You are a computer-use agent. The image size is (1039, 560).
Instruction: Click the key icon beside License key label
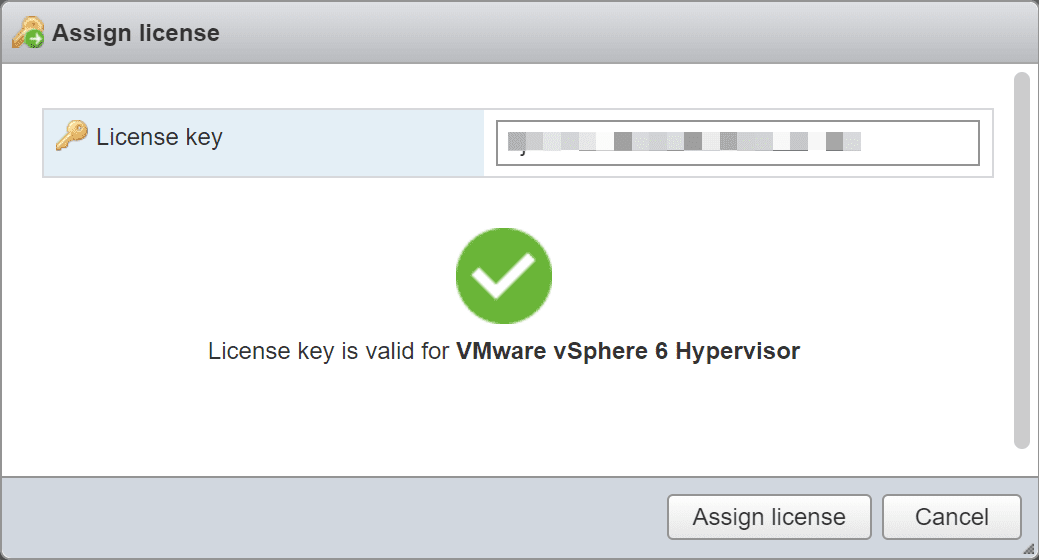coord(71,136)
